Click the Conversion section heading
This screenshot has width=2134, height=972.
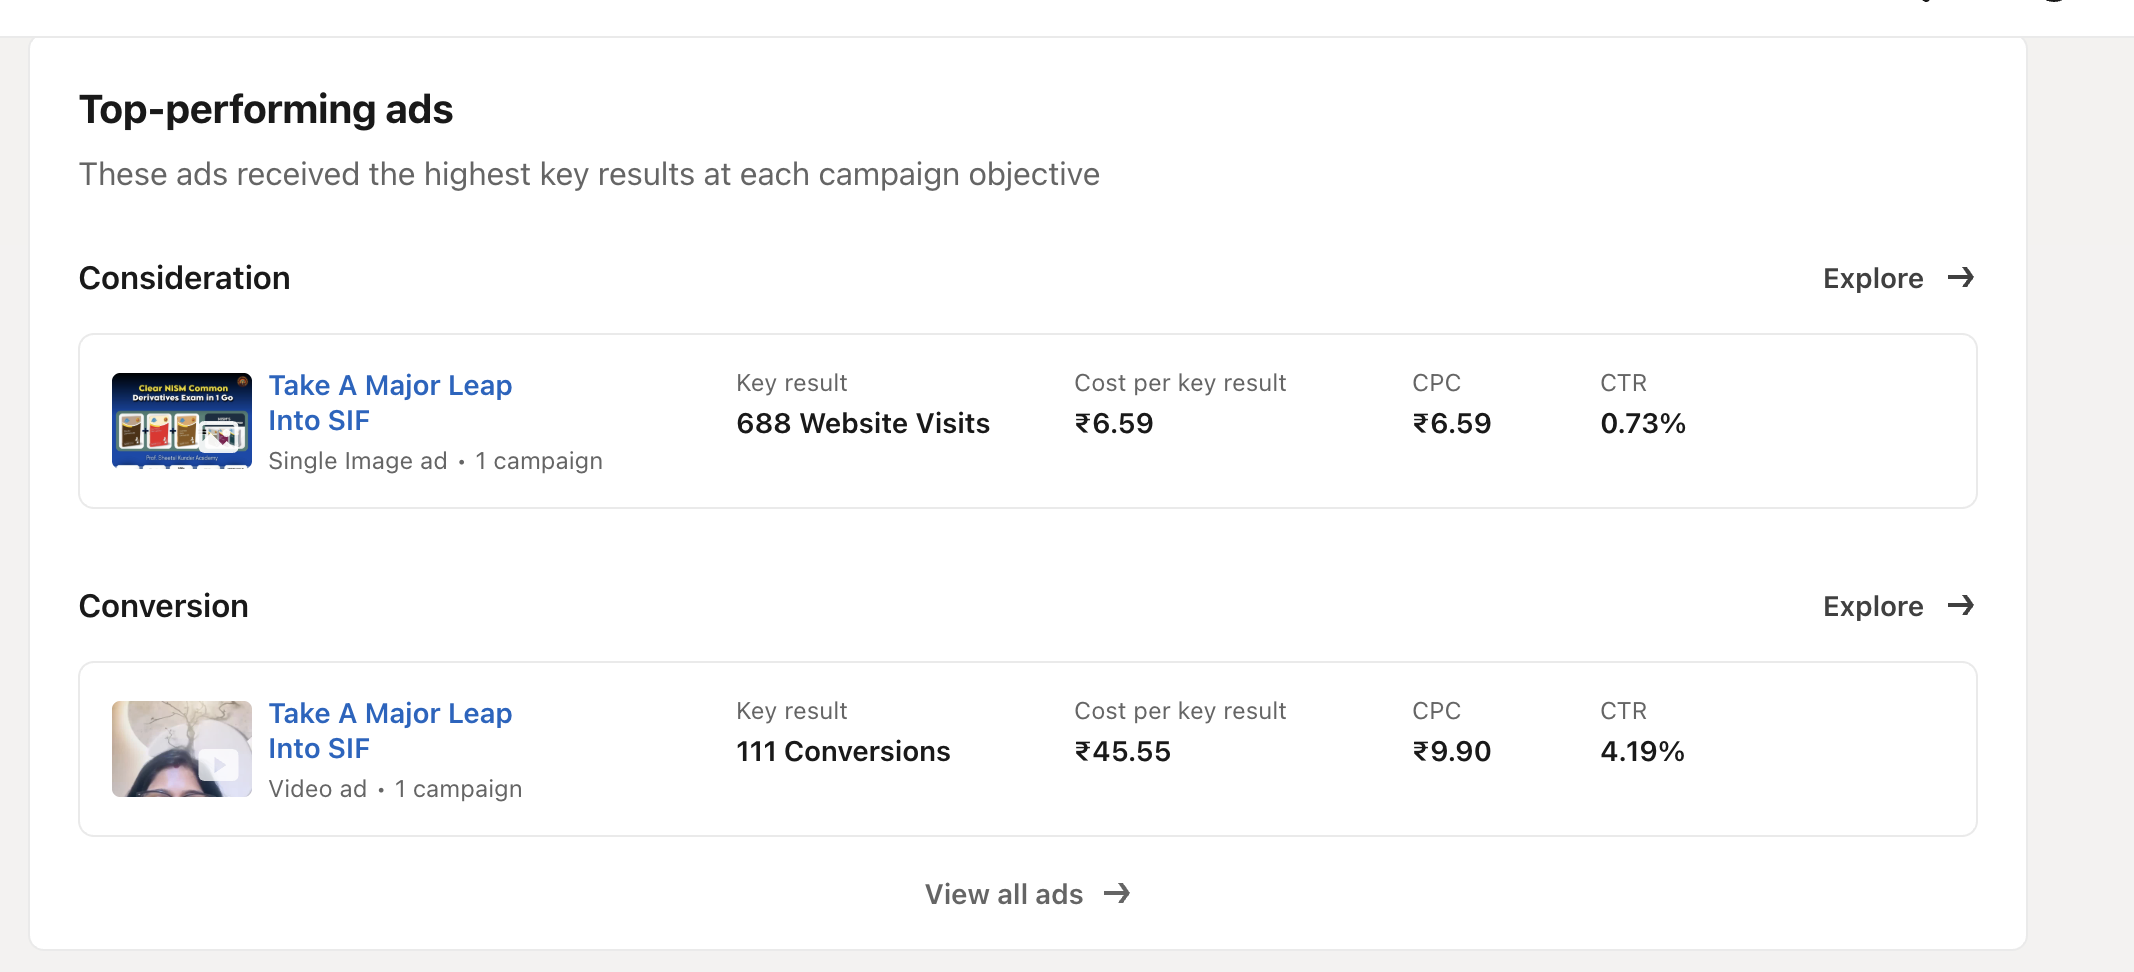point(164,606)
